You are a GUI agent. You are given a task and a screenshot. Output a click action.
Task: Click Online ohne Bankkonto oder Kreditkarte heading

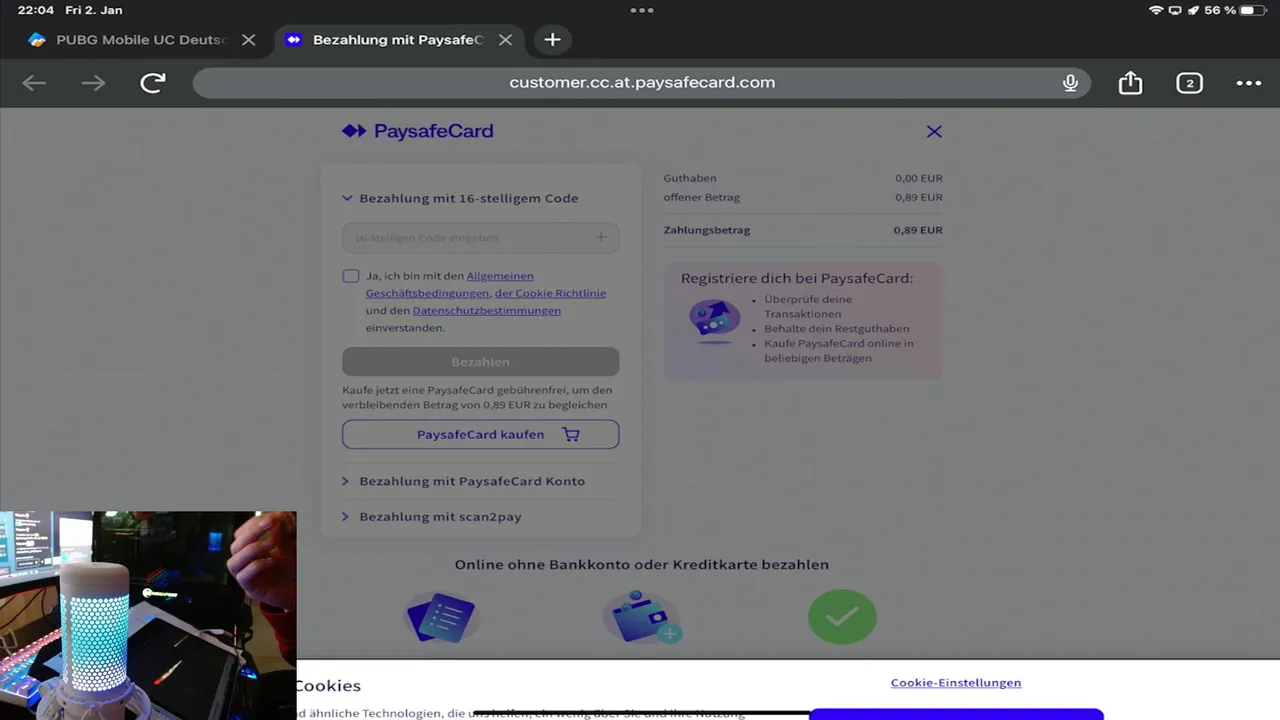(x=642, y=564)
